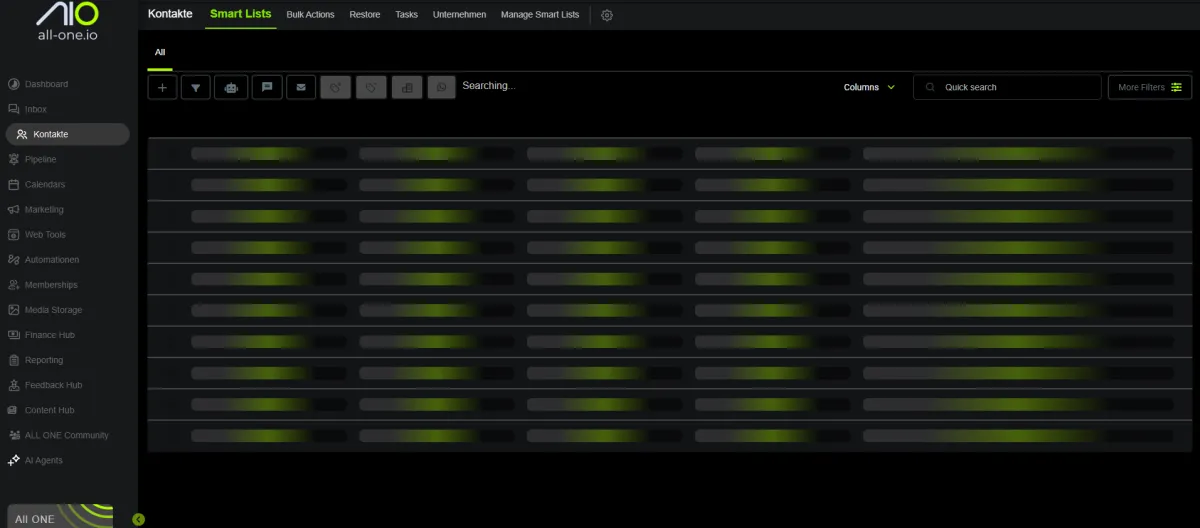Click the add contact plus button

pos(162,87)
